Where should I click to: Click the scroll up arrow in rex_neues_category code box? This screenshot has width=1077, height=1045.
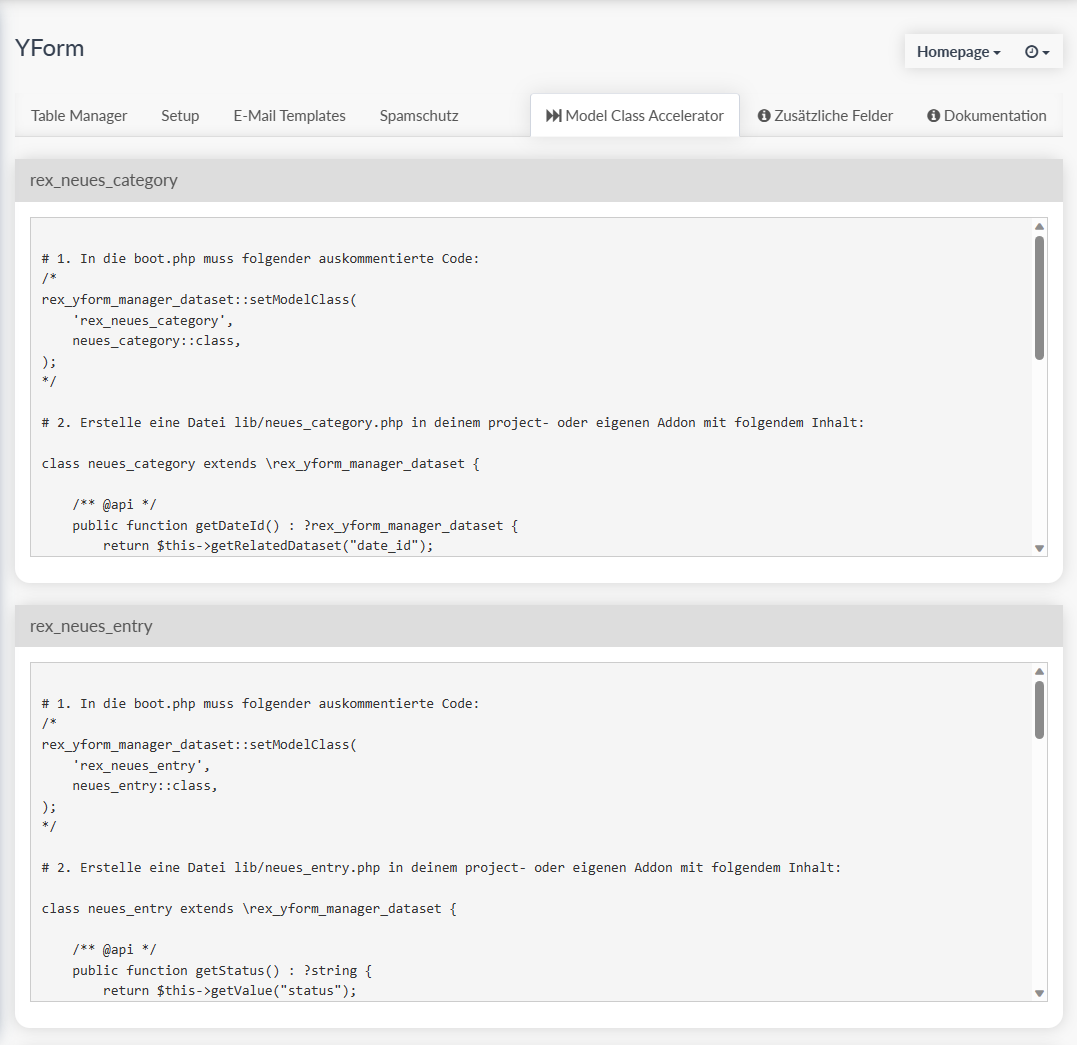(x=1039, y=226)
